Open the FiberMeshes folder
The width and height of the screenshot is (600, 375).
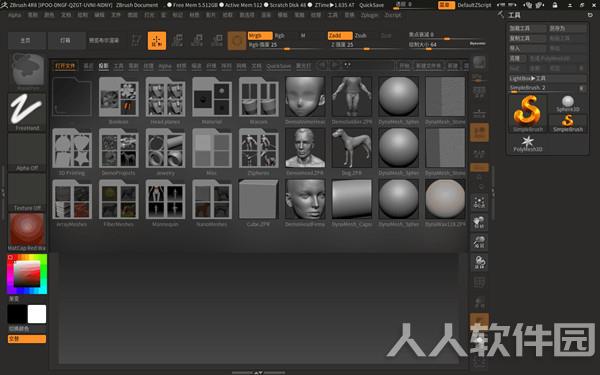point(118,203)
